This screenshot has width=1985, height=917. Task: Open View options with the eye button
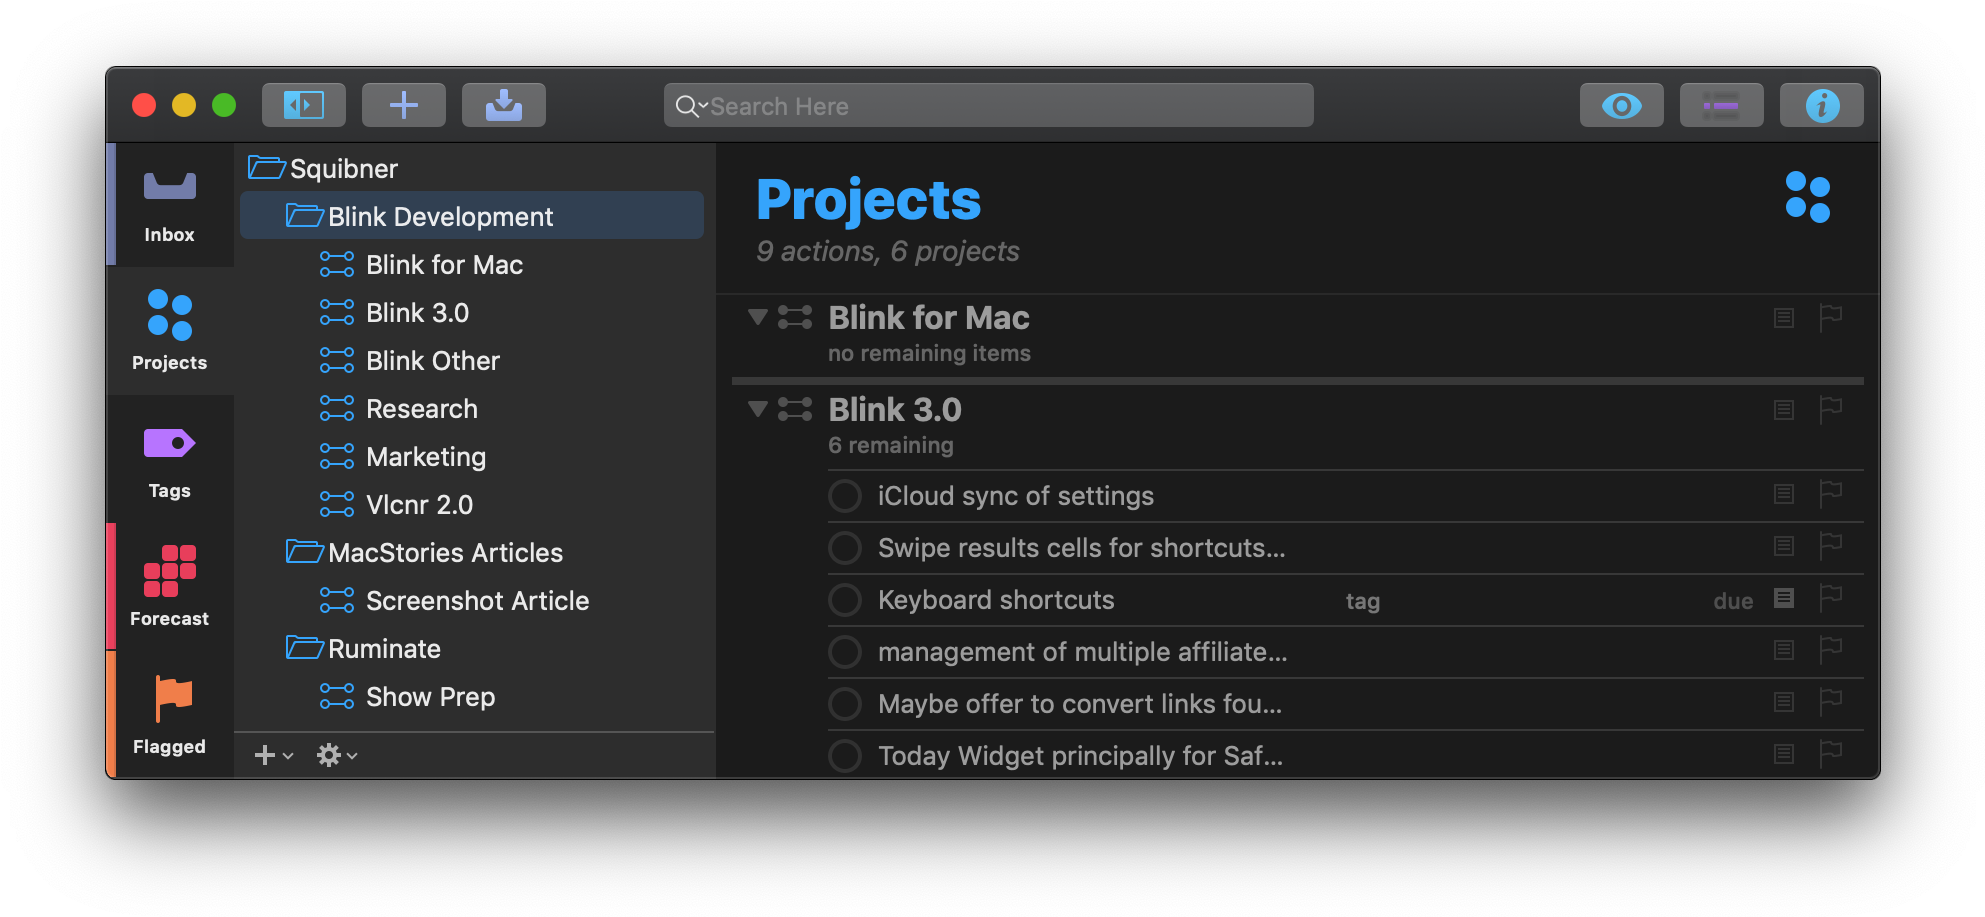(x=1621, y=105)
